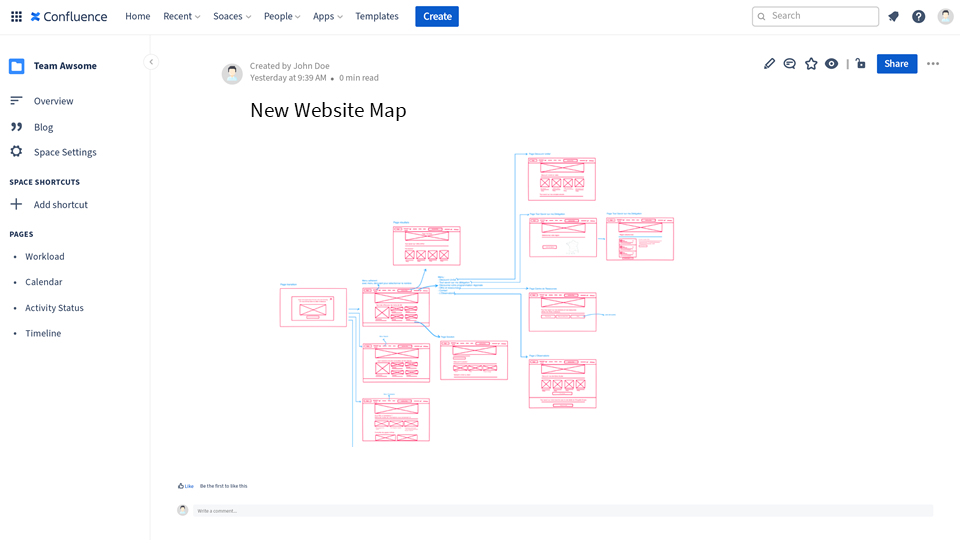The image size is (960, 540).
Task: Open the Timeline page
Action: tap(43, 334)
